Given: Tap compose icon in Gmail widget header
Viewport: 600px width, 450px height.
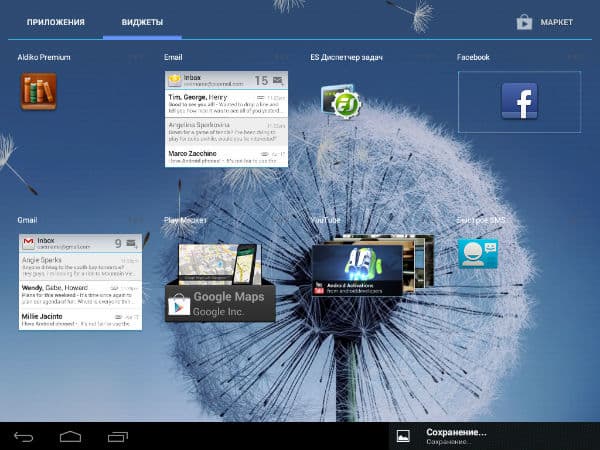Looking at the screenshot, I should coord(132,243).
